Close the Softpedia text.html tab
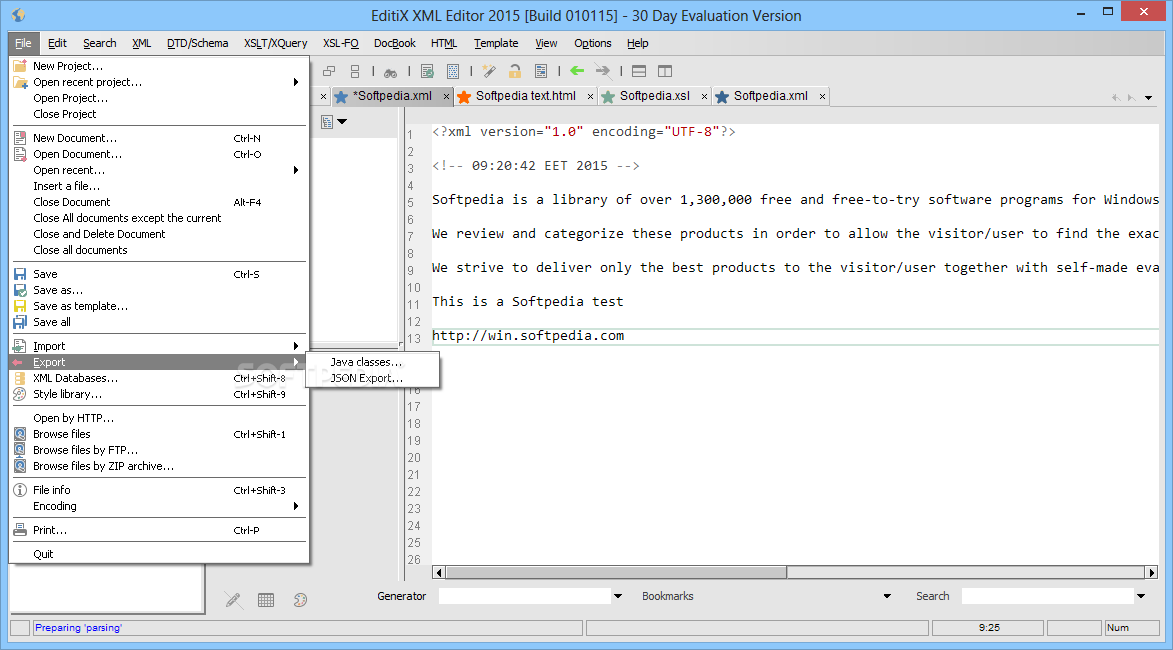 (x=590, y=96)
